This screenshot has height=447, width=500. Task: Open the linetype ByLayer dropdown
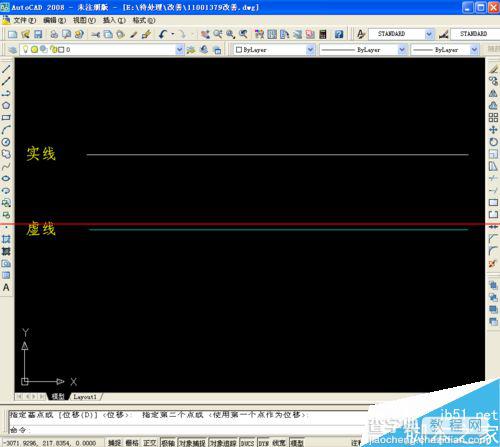pos(363,50)
